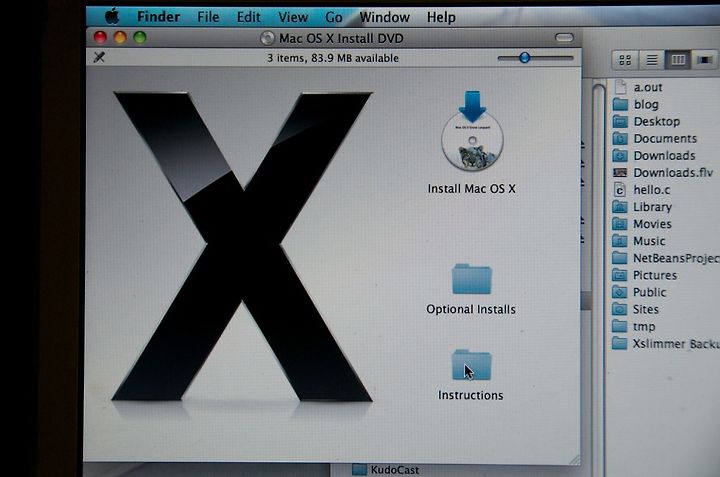Select the Music folder icon
Viewport: 720px width, 477px height.
click(x=619, y=241)
